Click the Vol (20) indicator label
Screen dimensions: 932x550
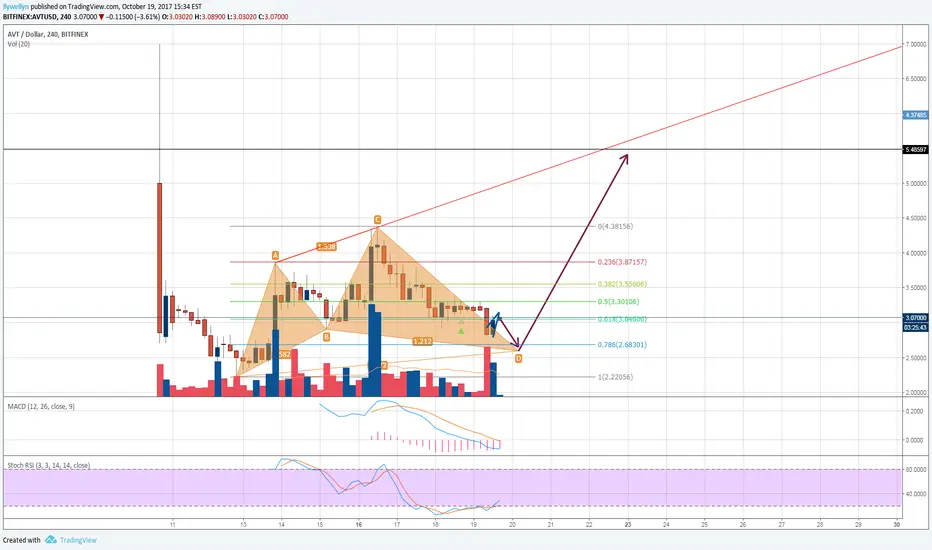[19, 44]
